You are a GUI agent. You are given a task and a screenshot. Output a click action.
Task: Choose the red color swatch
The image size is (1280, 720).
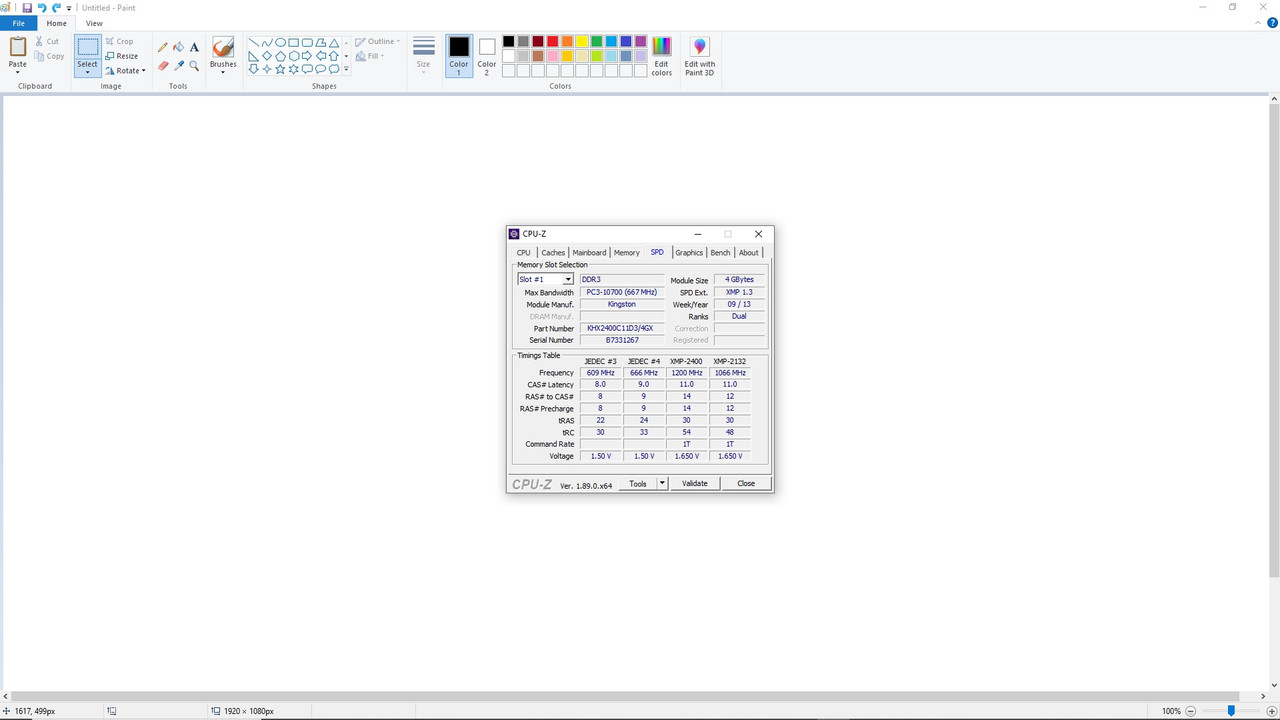click(x=552, y=41)
